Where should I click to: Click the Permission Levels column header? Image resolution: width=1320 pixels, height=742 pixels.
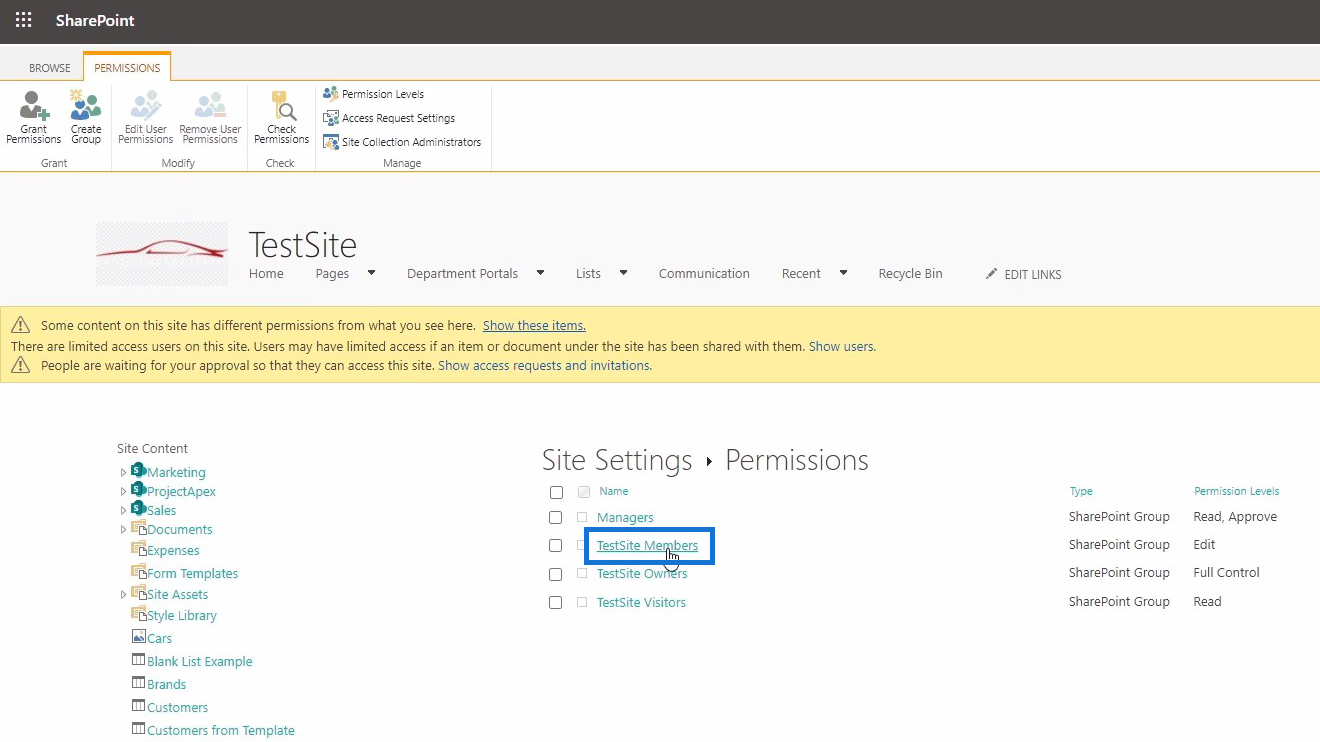(x=1236, y=491)
